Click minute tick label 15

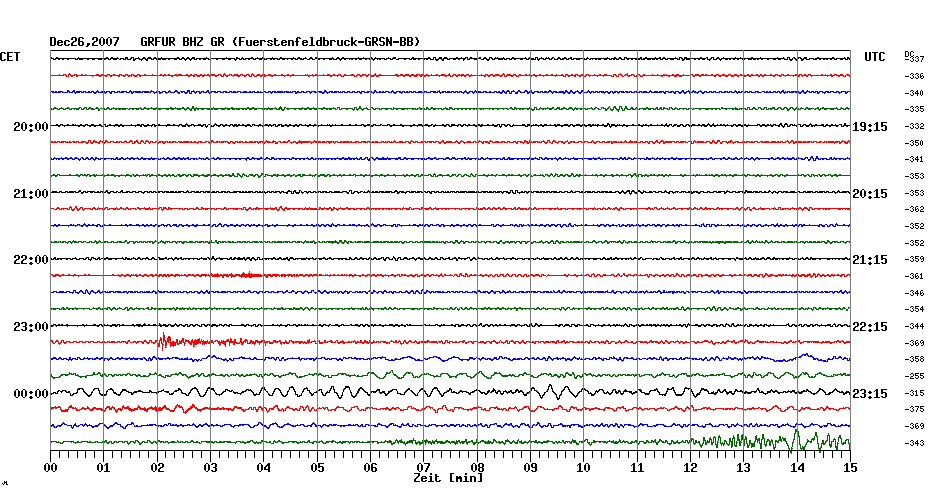pyautogui.click(x=850, y=468)
